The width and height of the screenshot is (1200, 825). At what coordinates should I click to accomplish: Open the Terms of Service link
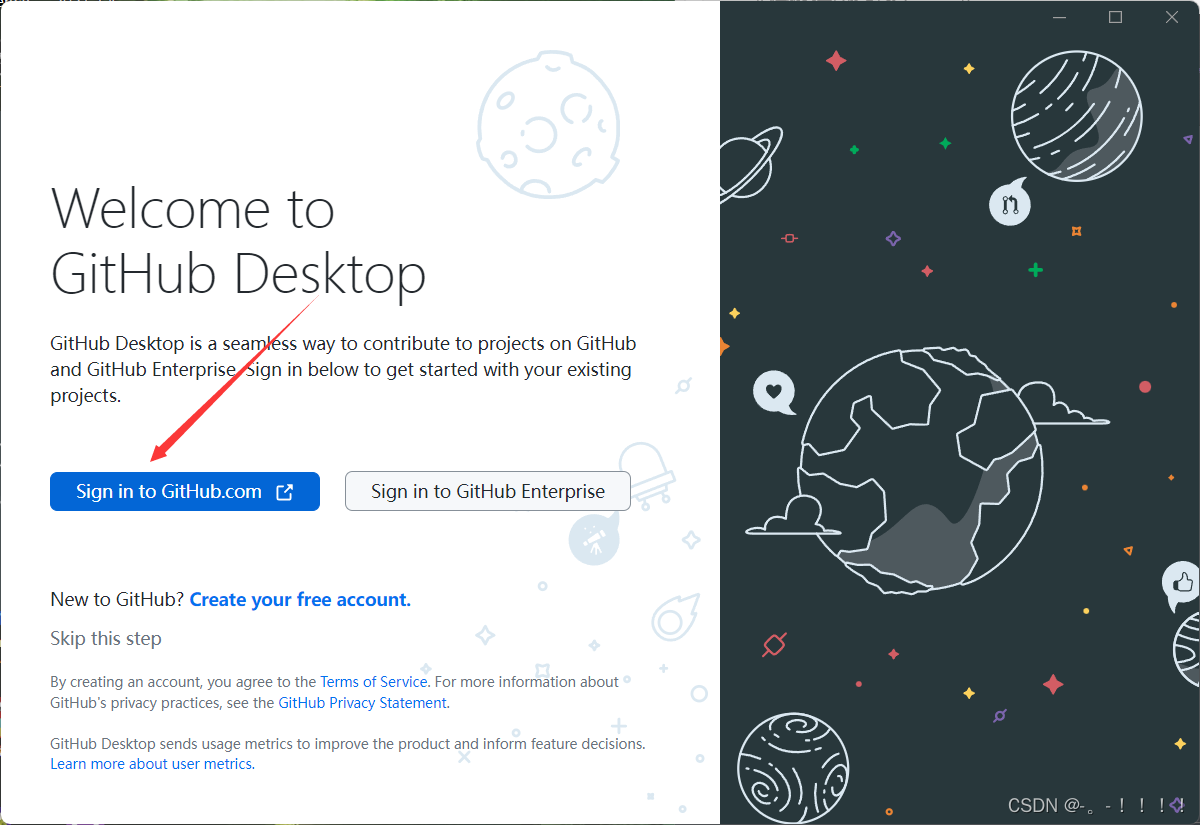pyautogui.click(x=374, y=682)
